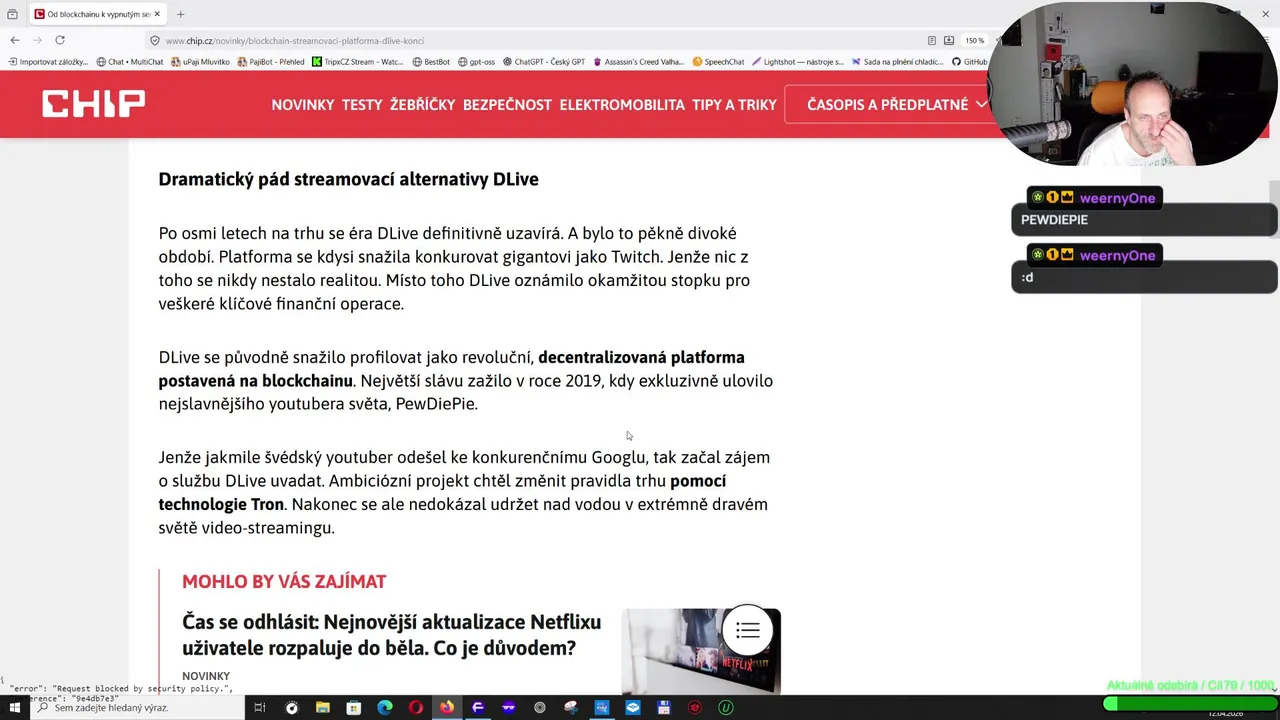Image resolution: width=1280 pixels, height=720 pixels.
Task: Open Microsoft Store from the taskbar
Action: 353,707
